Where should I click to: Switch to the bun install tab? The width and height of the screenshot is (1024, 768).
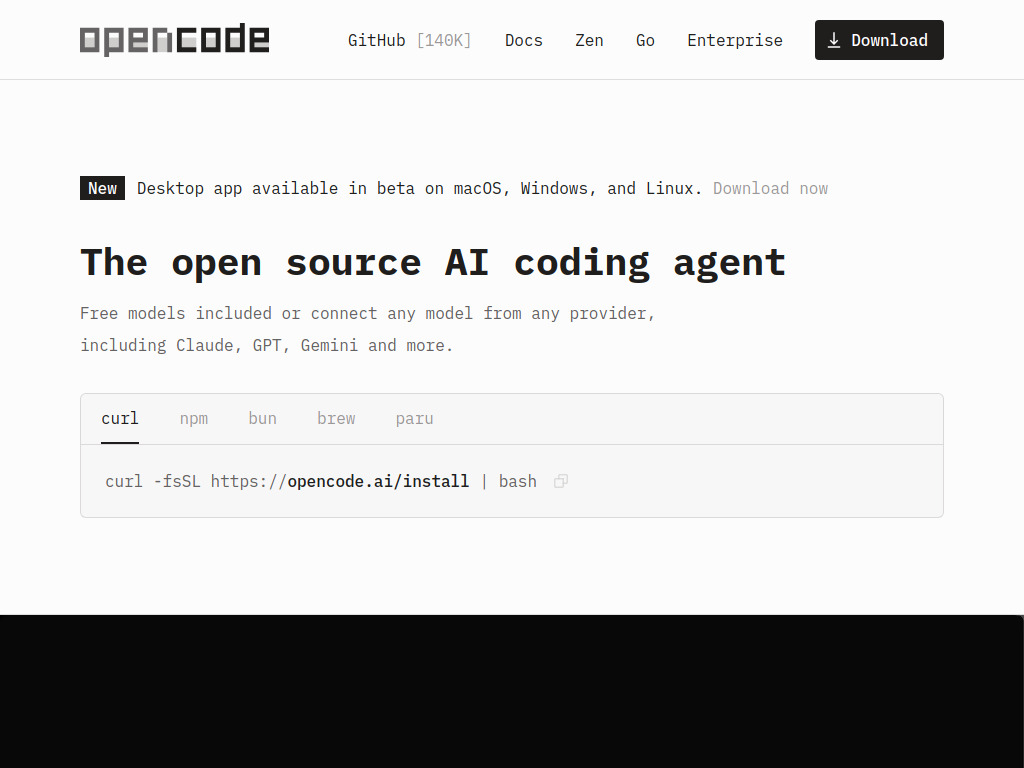[x=262, y=418]
